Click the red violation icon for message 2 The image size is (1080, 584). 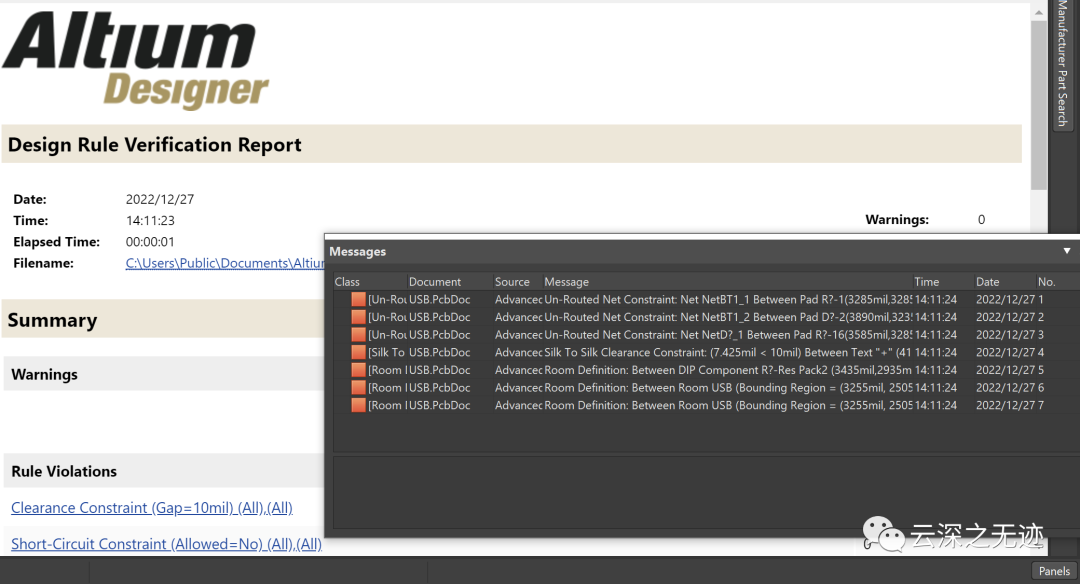pyautogui.click(x=358, y=317)
